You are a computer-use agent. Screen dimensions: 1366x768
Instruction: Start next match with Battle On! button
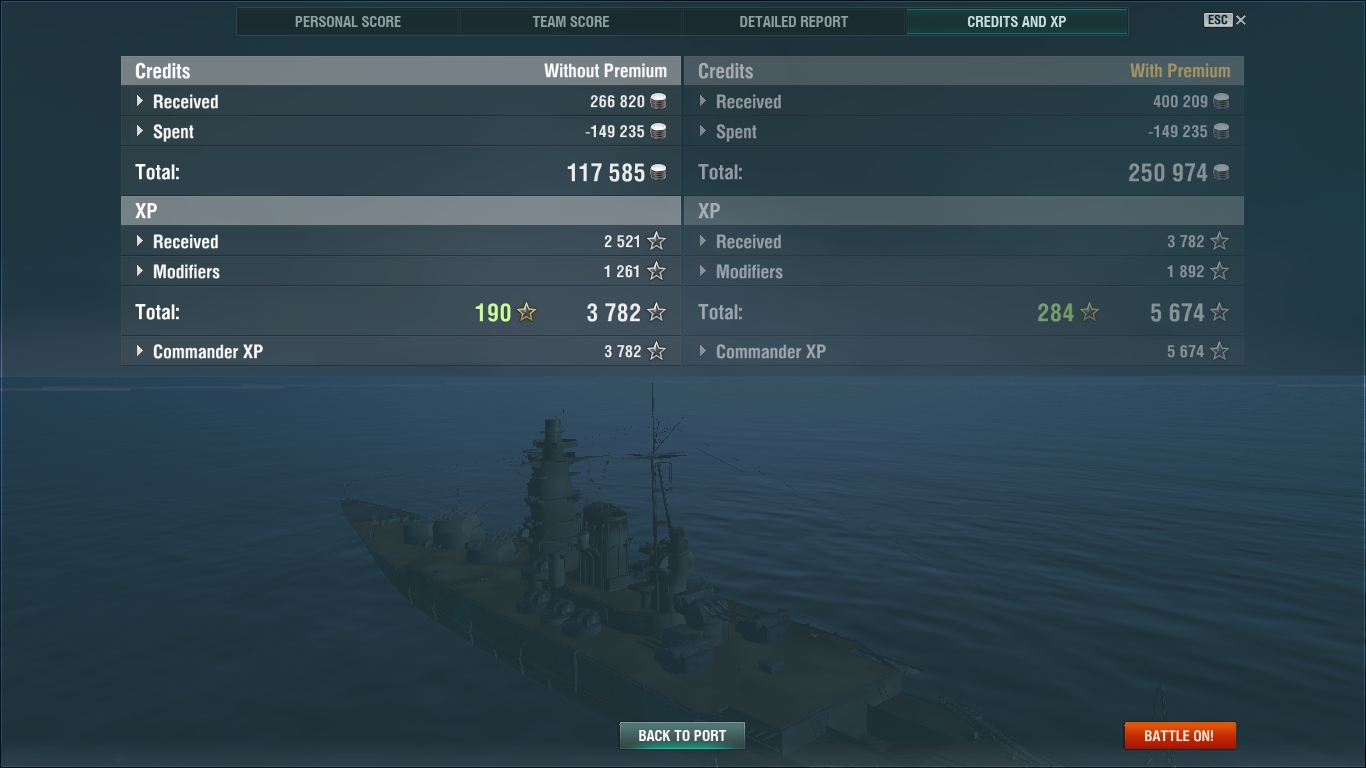(x=1180, y=735)
